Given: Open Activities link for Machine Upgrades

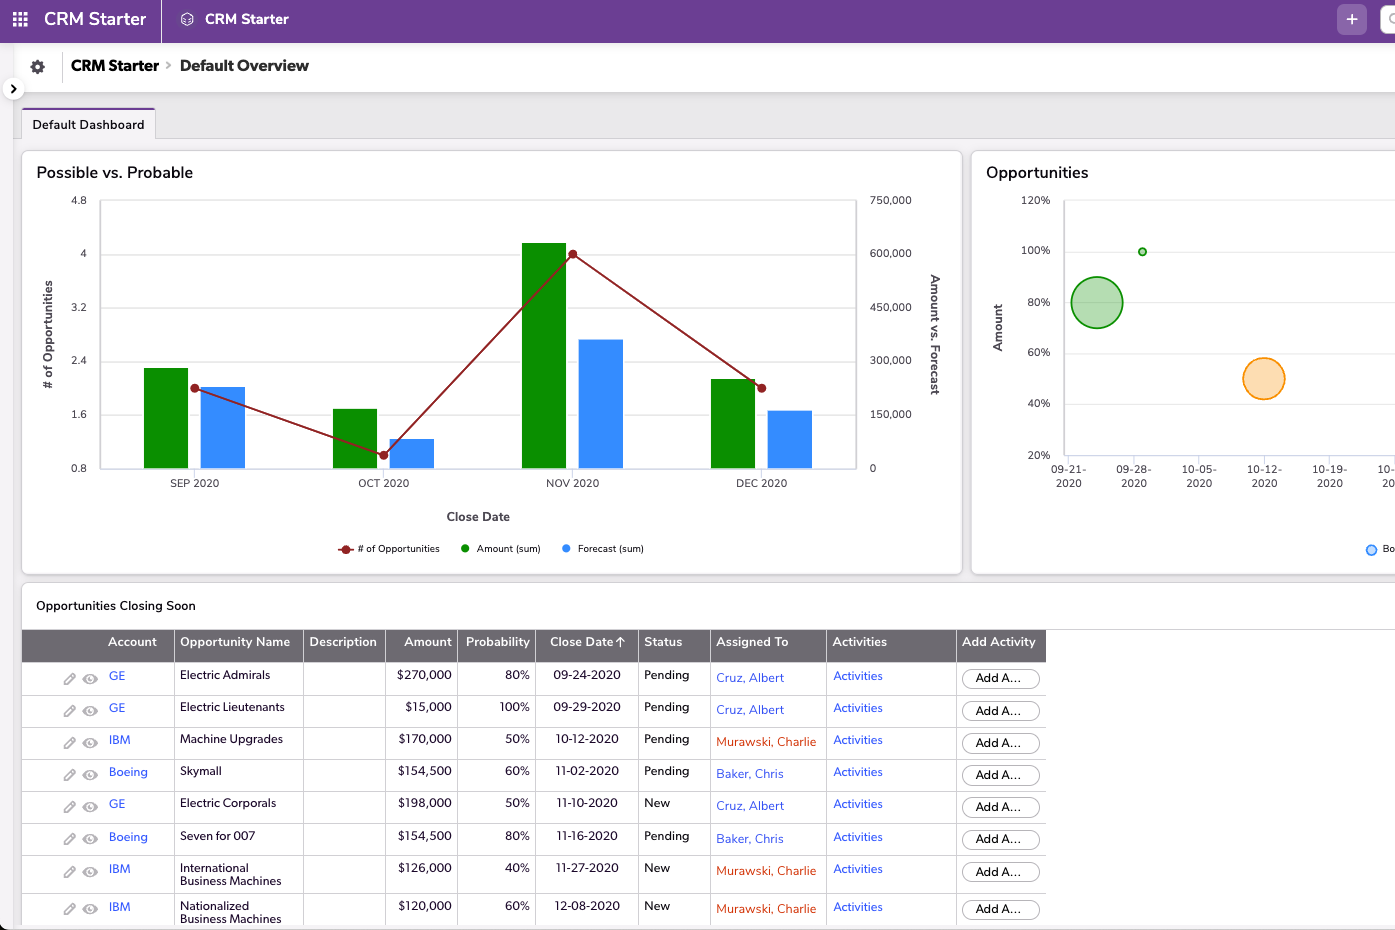Looking at the screenshot, I should [x=857, y=740].
